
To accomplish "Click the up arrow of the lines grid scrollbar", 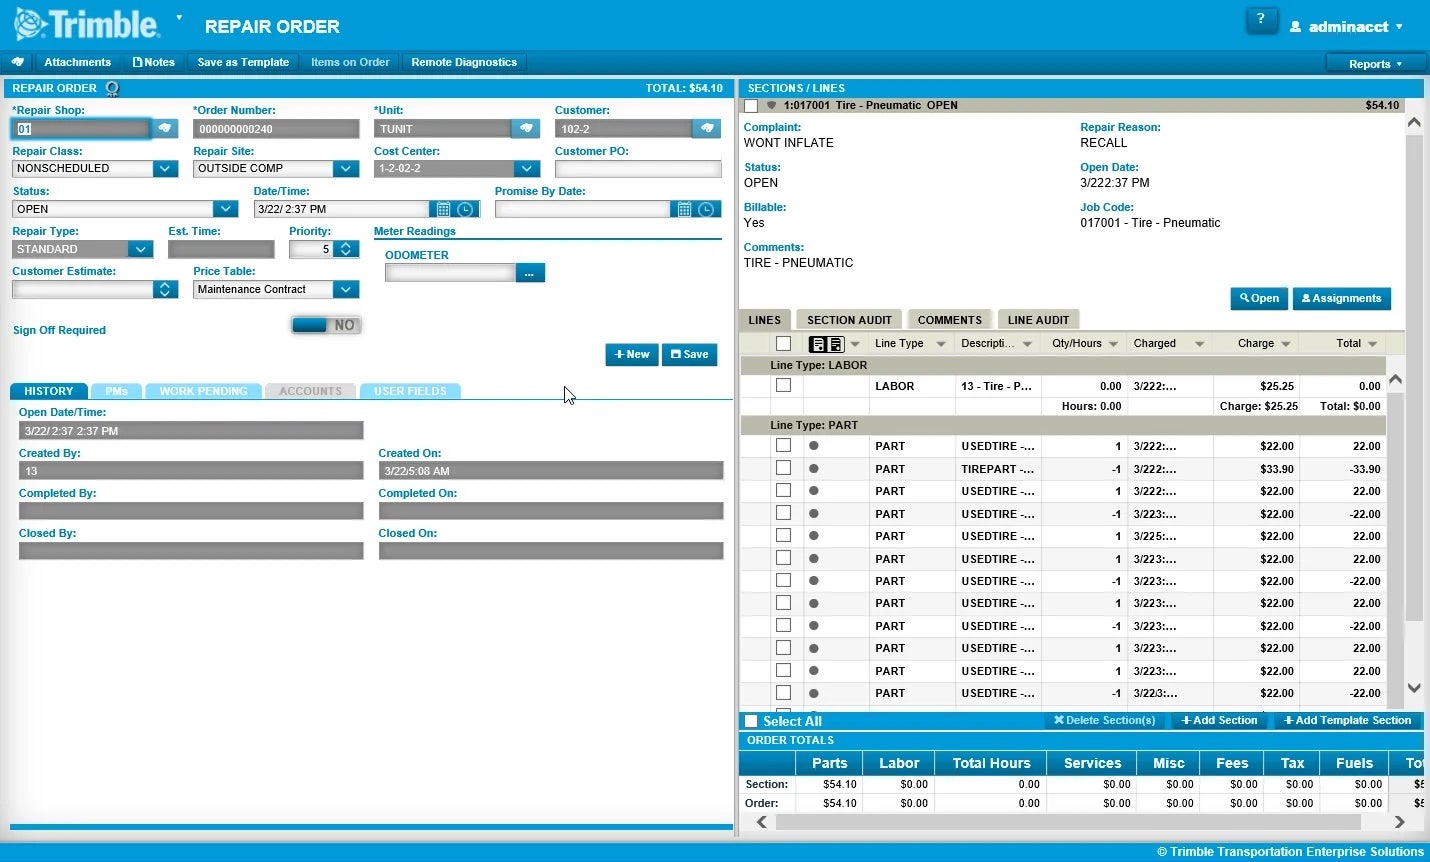I will [x=1396, y=380].
